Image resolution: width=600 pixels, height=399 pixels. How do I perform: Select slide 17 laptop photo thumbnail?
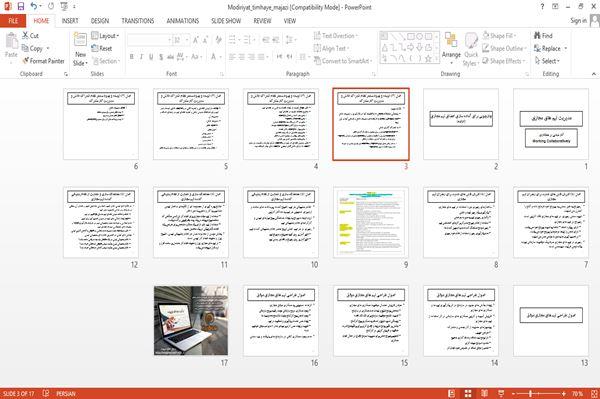click(191, 321)
